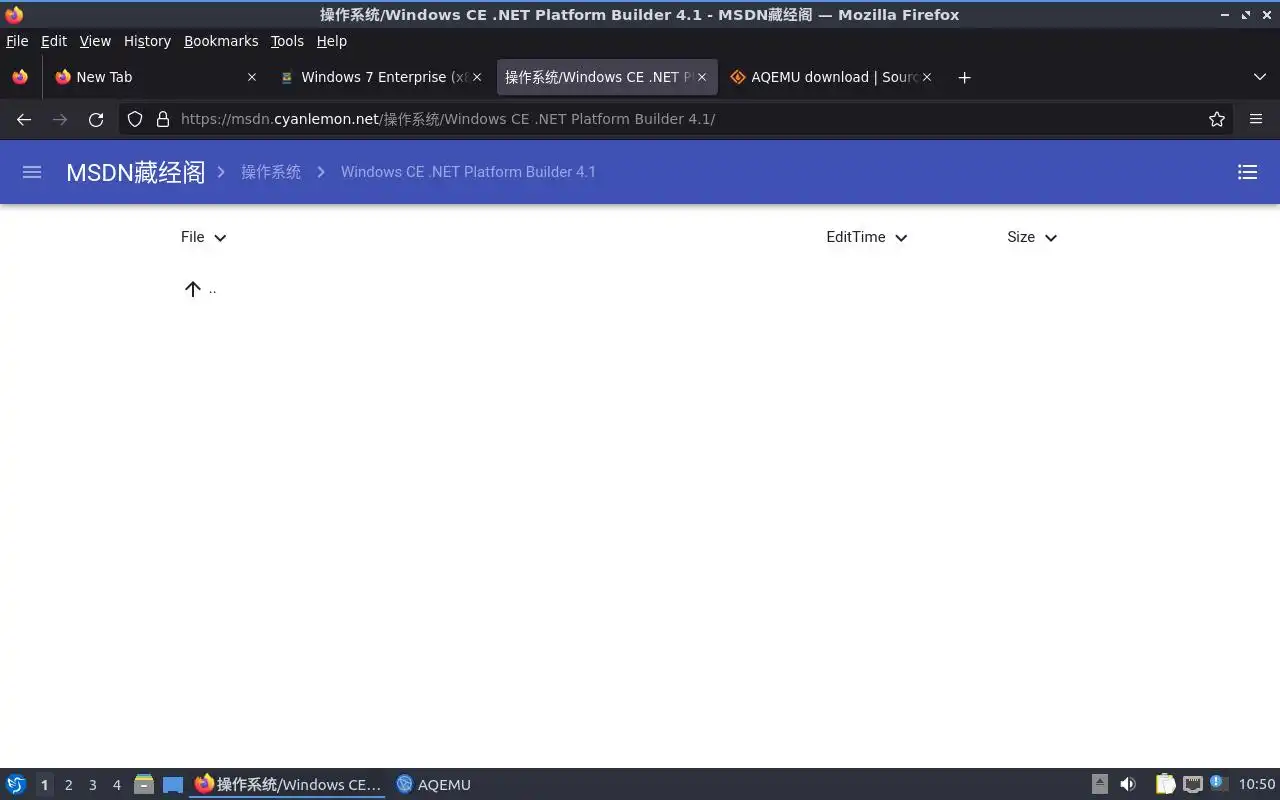The height and width of the screenshot is (800, 1280).
Task: Click the MSDN藏经阁 site title
Action: [x=135, y=172]
